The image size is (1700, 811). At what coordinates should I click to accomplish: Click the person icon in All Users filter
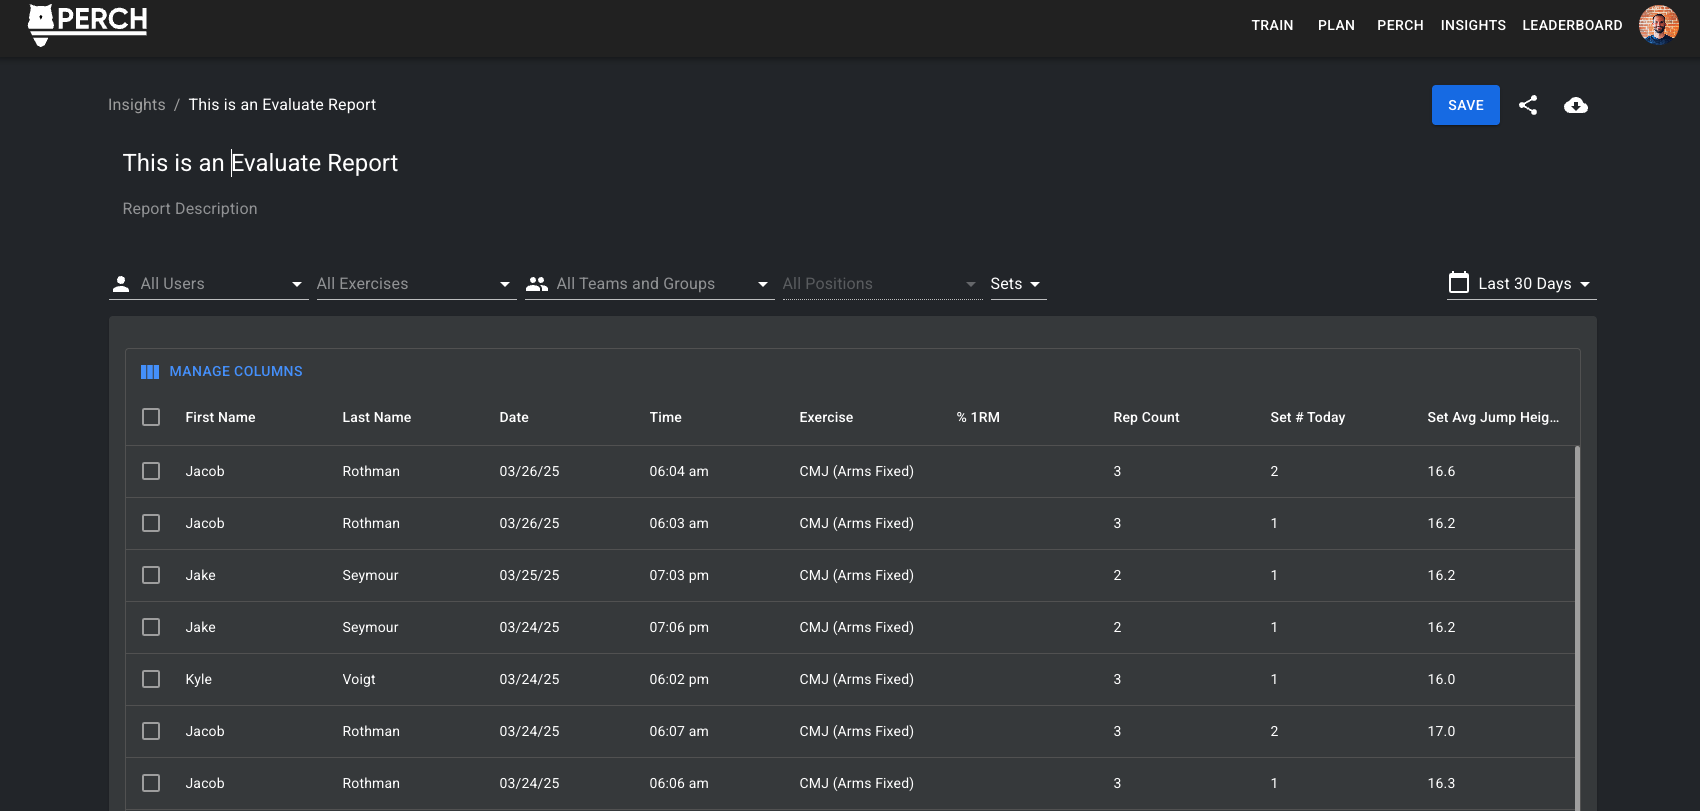pyautogui.click(x=121, y=284)
